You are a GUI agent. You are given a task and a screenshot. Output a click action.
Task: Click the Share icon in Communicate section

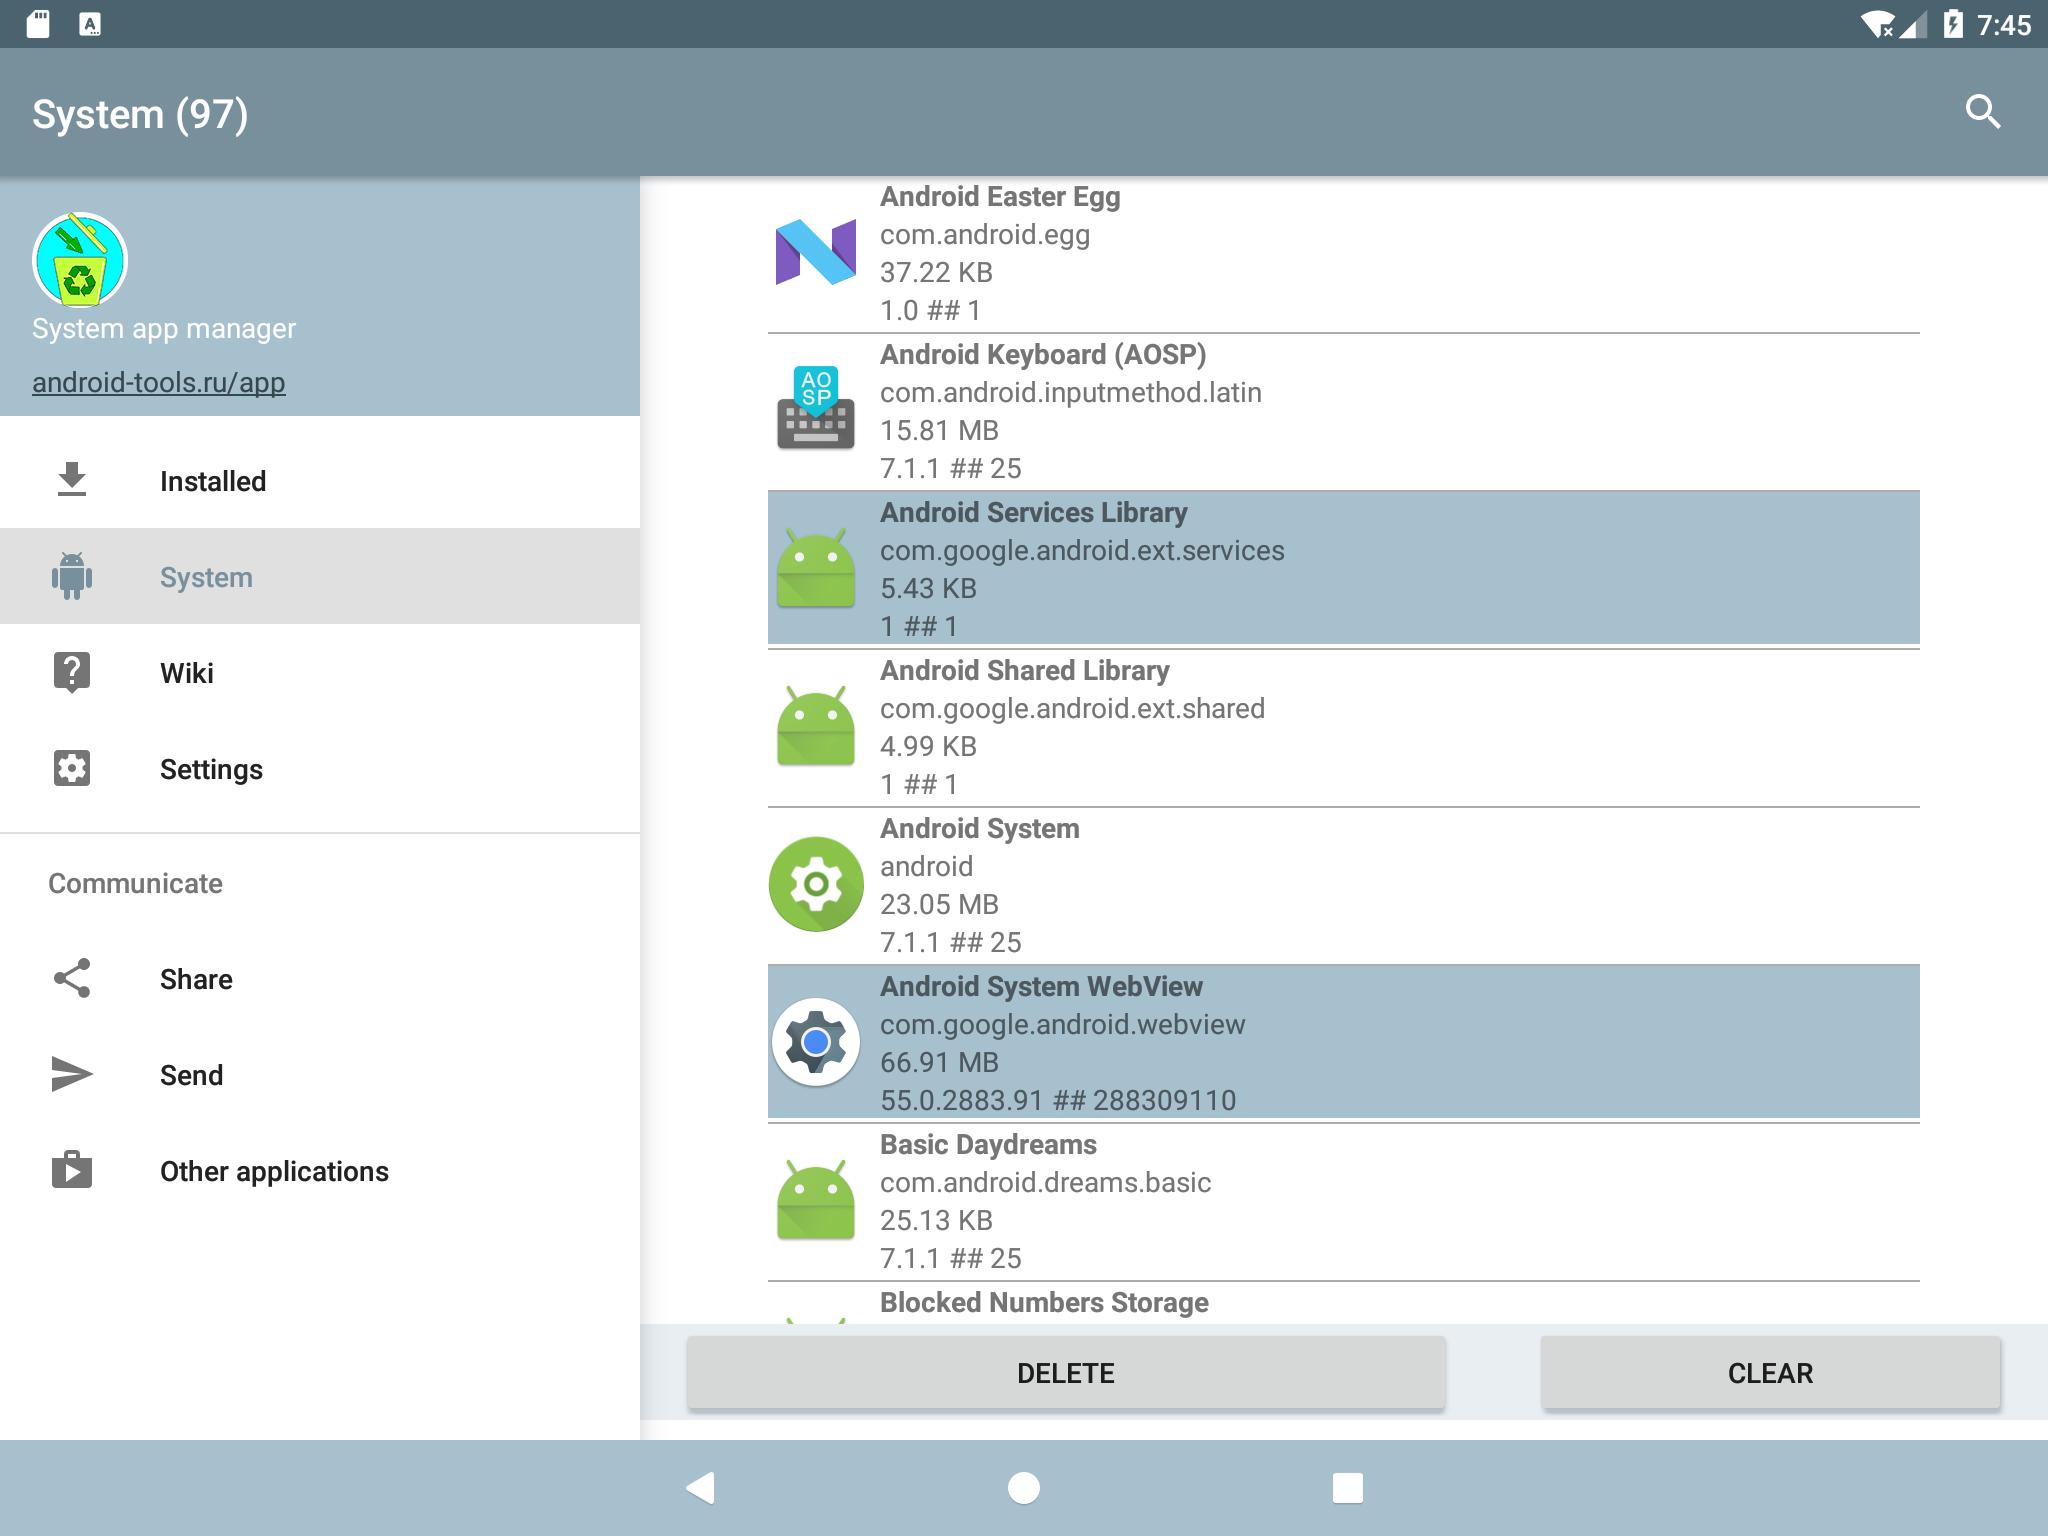point(72,978)
